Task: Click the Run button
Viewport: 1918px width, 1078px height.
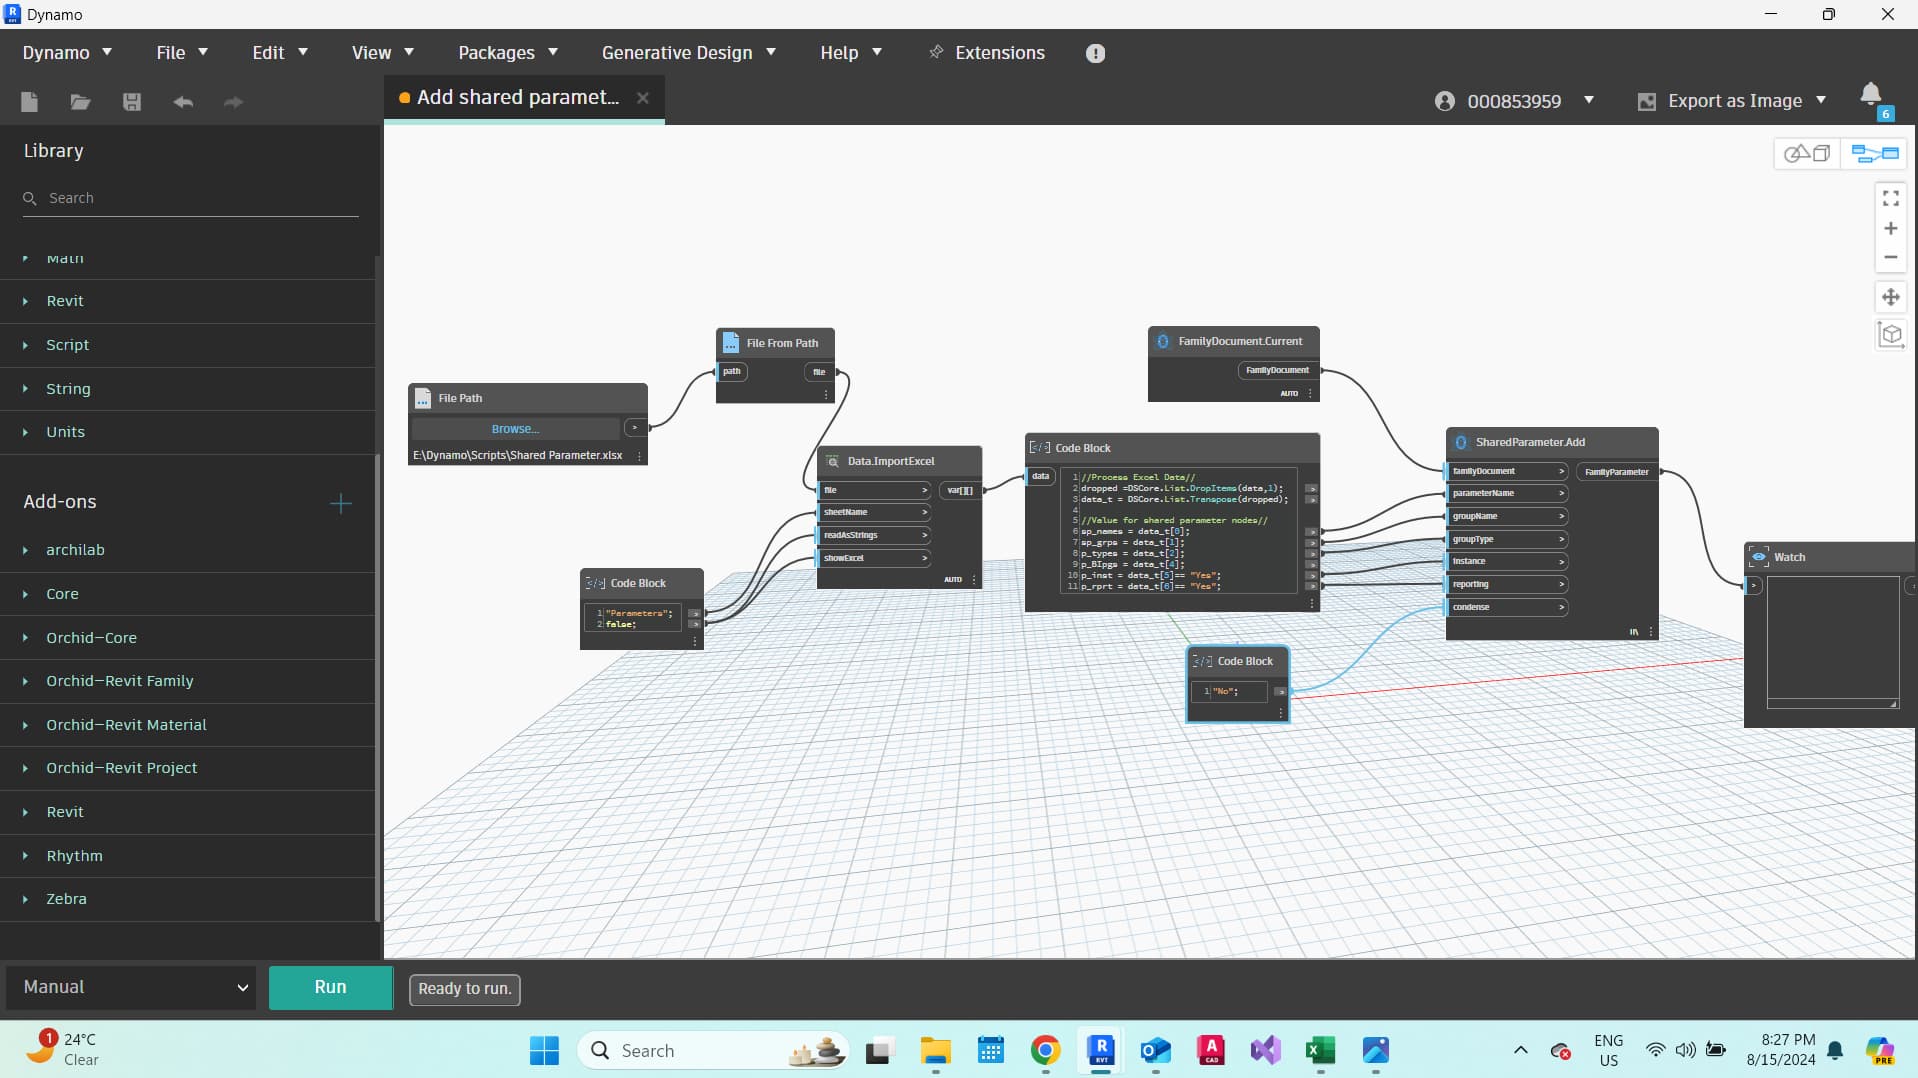Action: (330, 987)
